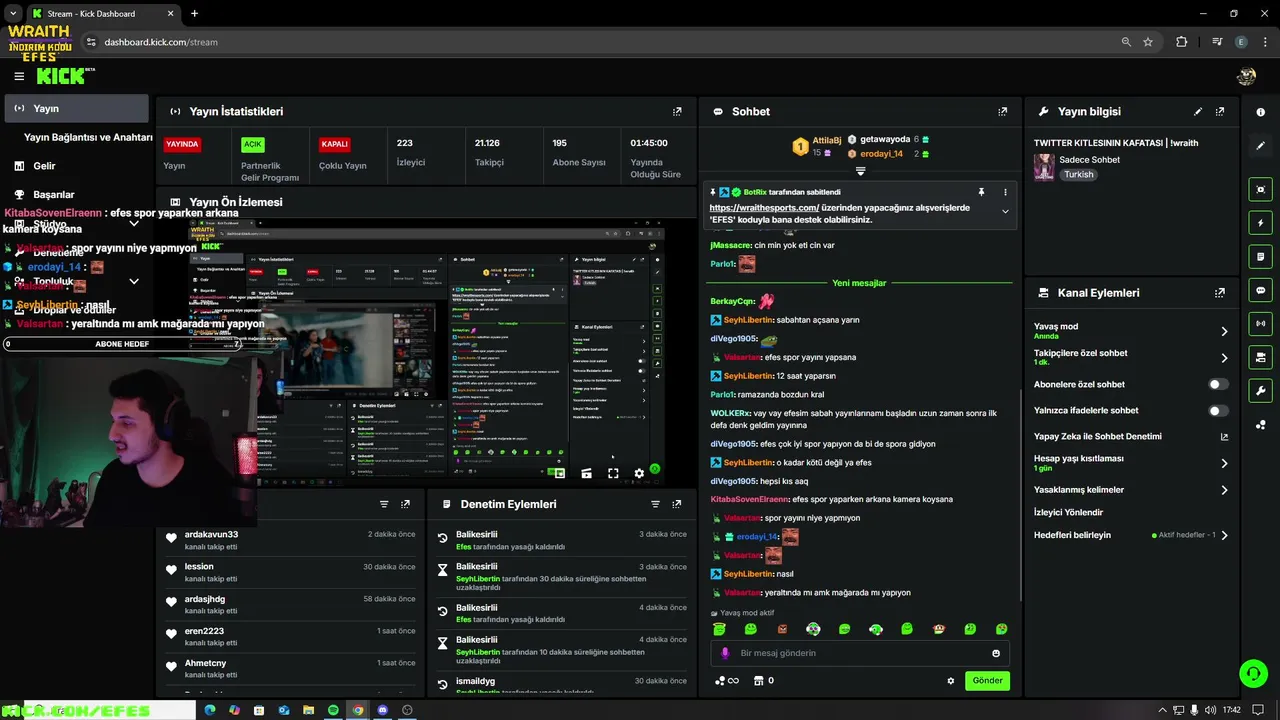Expand Yavaş mod settings
This screenshot has height=720, width=1280.
[1224, 331]
